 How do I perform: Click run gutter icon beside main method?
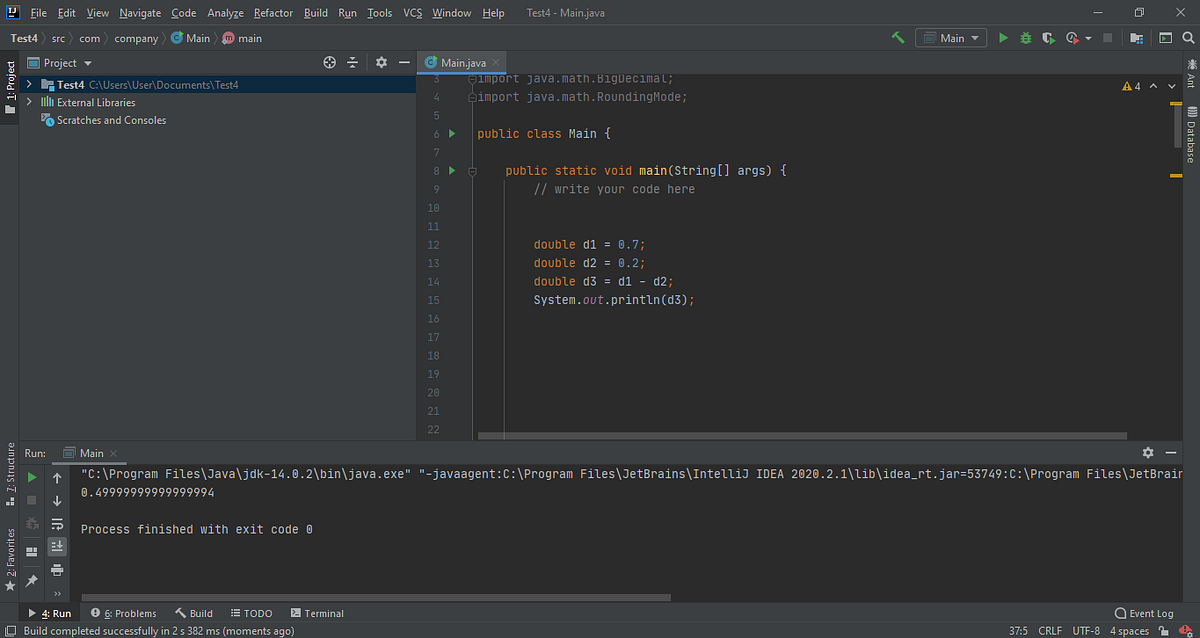pyautogui.click(x=452, y=171)
